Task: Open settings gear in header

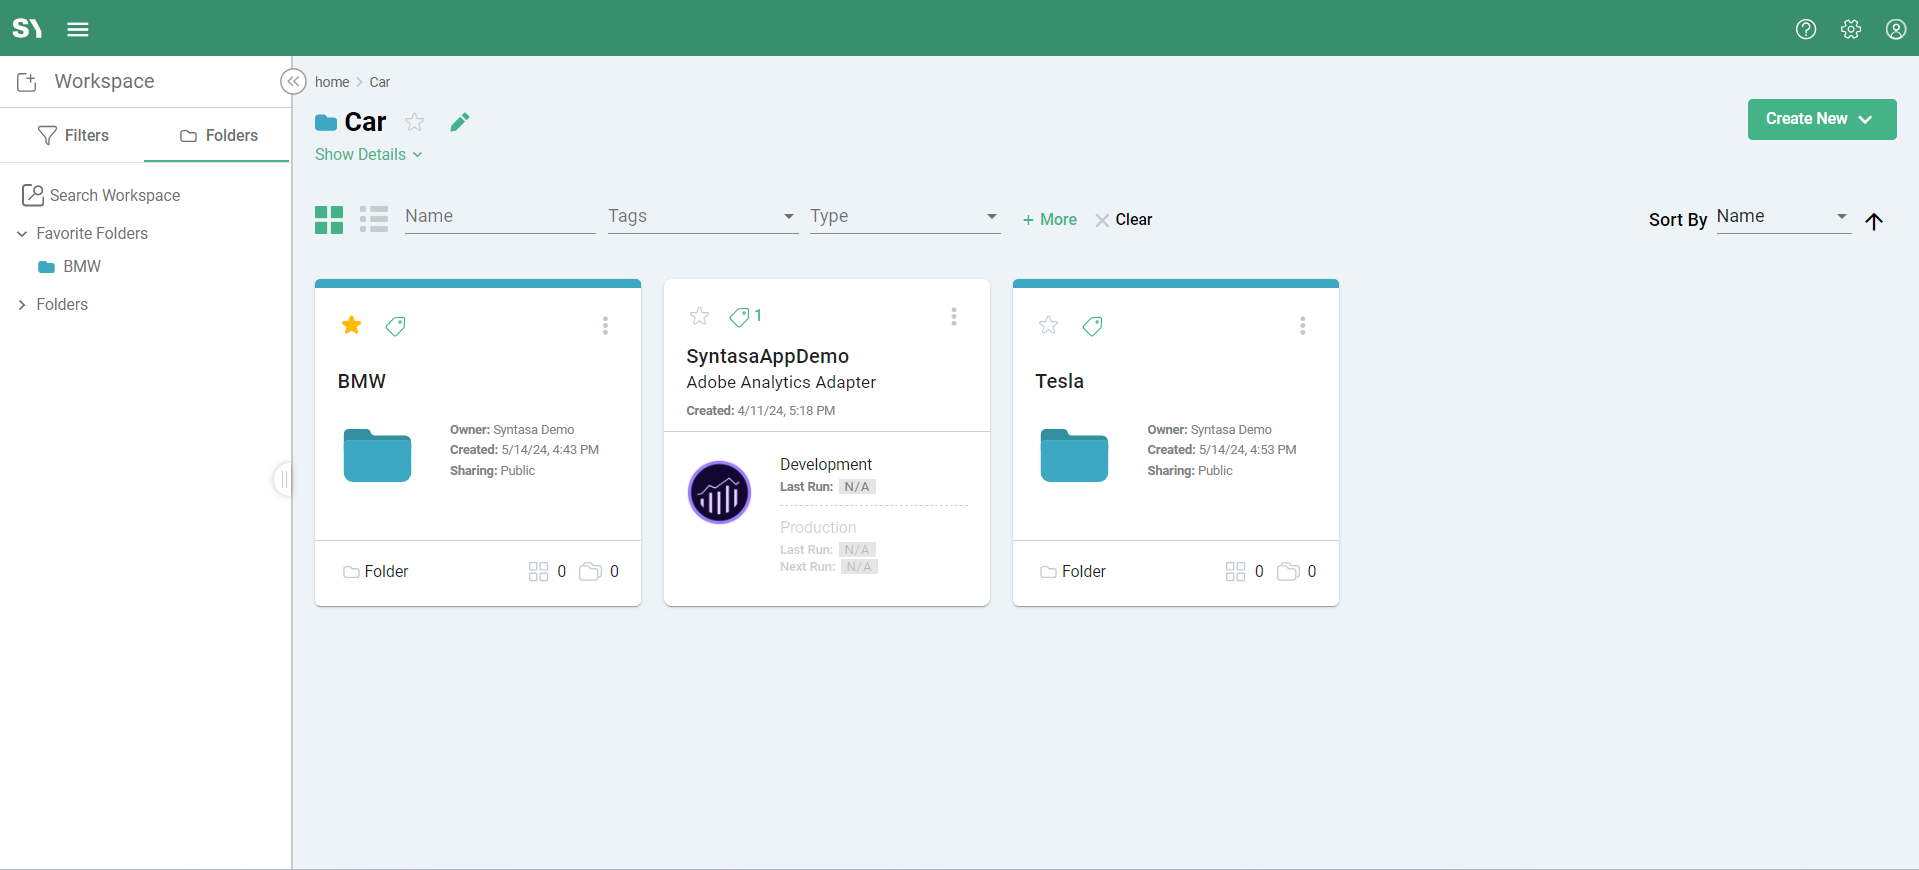Action: (1850, 29)
